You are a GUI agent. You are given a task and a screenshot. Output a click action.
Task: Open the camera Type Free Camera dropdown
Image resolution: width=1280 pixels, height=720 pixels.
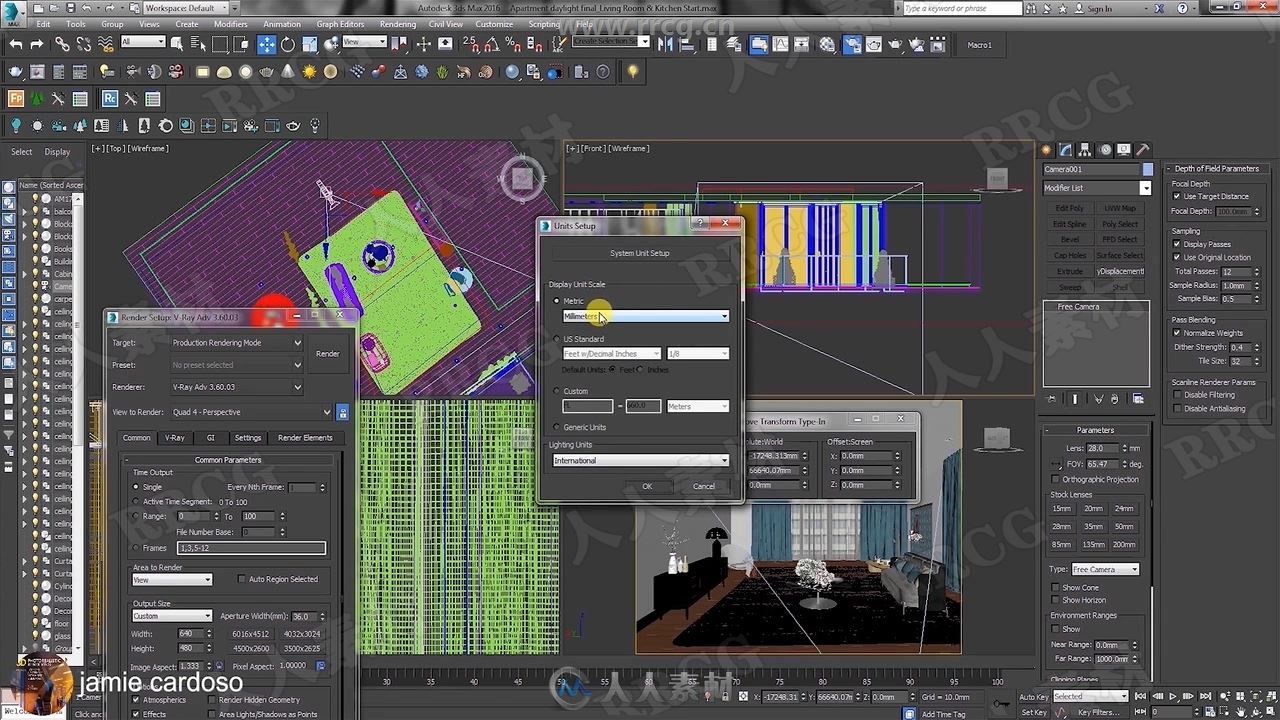click(x=1105, y=569)
